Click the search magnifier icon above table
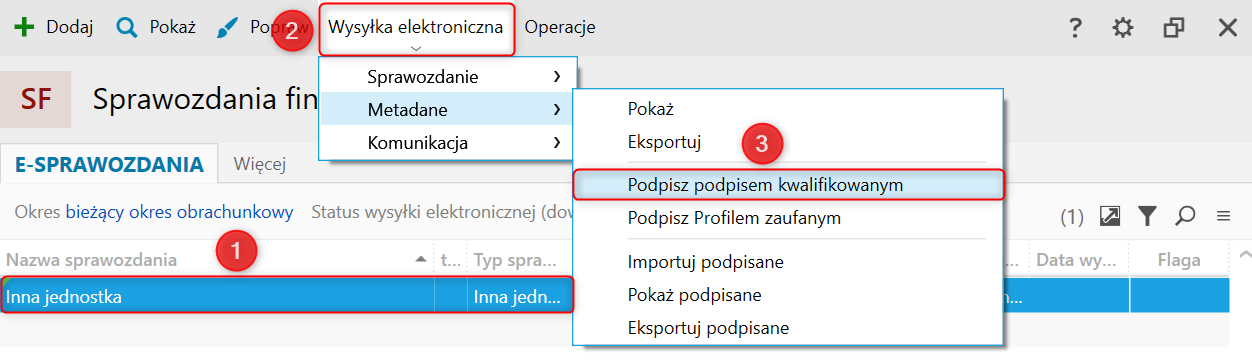1252x360 pixels. point(1185,215)
